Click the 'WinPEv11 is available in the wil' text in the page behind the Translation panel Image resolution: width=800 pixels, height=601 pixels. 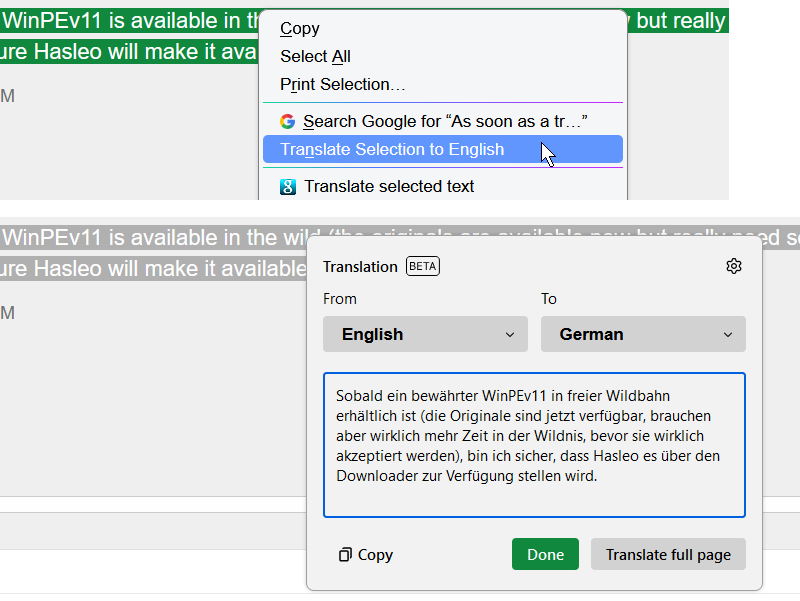coord(162,238)
